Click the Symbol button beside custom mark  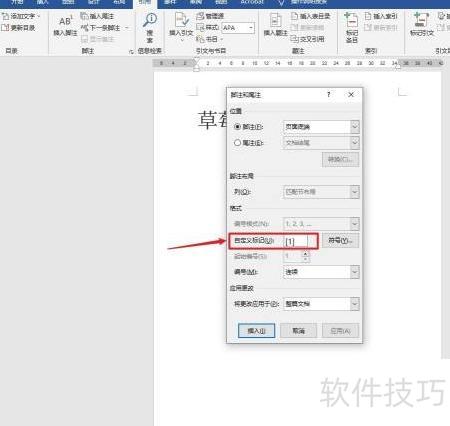point(340,240)
